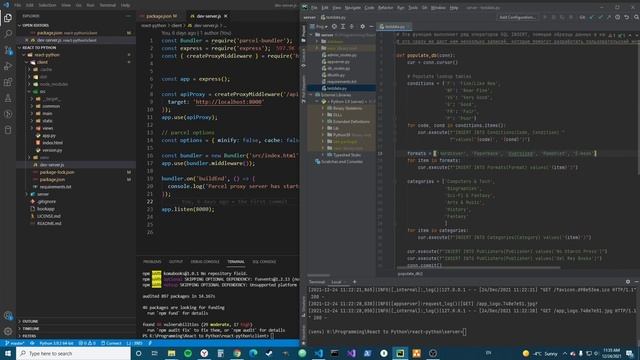Open index.html in VS Code Explorer
640x360 pixels.
53,143
